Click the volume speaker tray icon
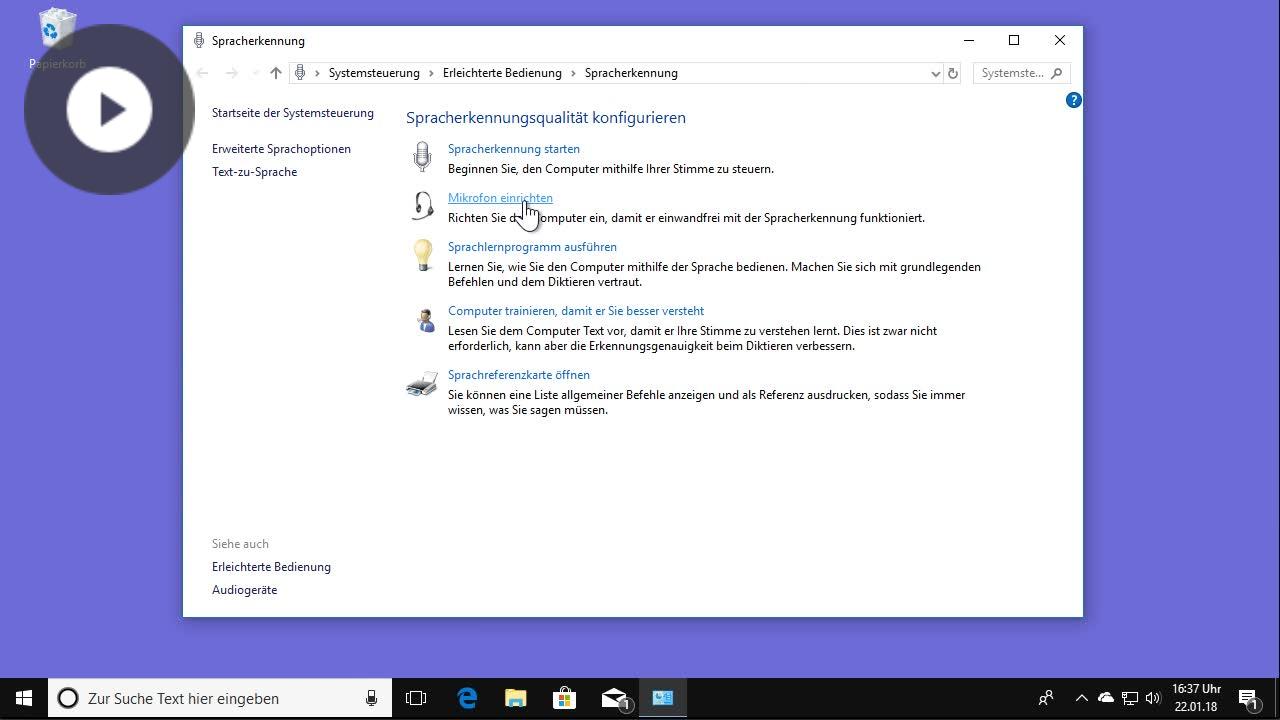The image size is (1280, 720). click(x=1153, y=698)
